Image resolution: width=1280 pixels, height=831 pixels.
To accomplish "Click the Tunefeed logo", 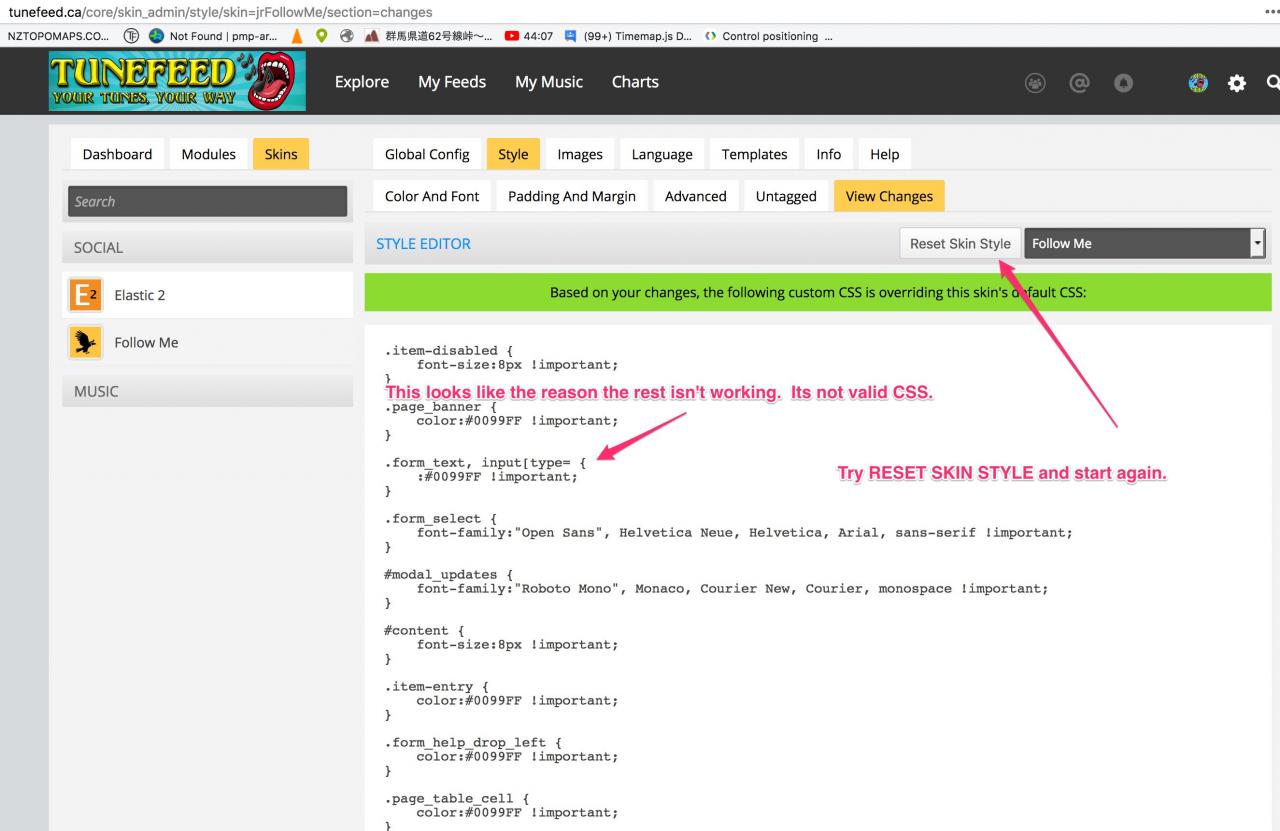I will (177, 82).
